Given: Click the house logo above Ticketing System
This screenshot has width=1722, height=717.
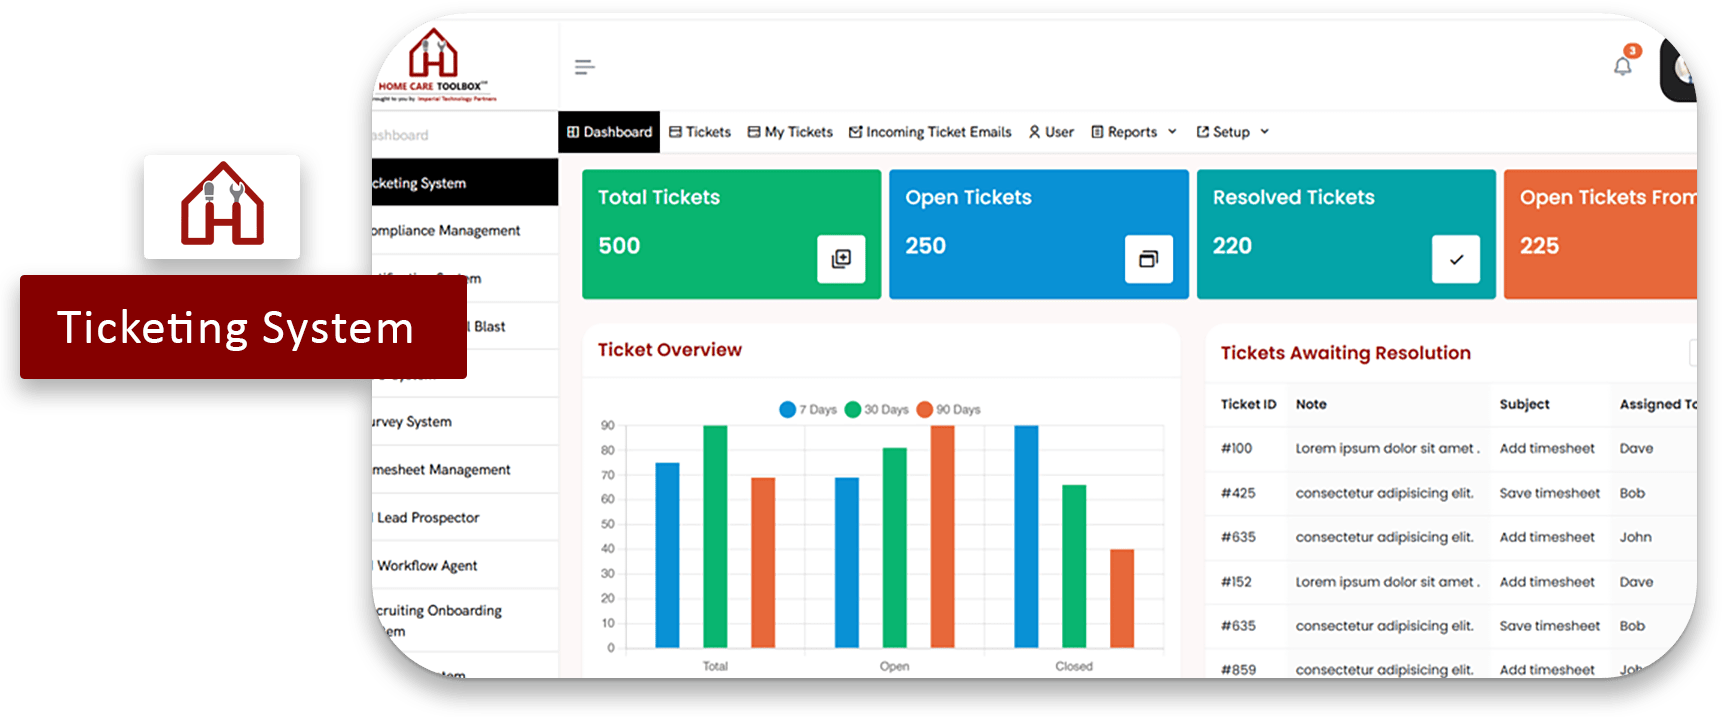Looking at the screenshot, I should tap(222, 206).
